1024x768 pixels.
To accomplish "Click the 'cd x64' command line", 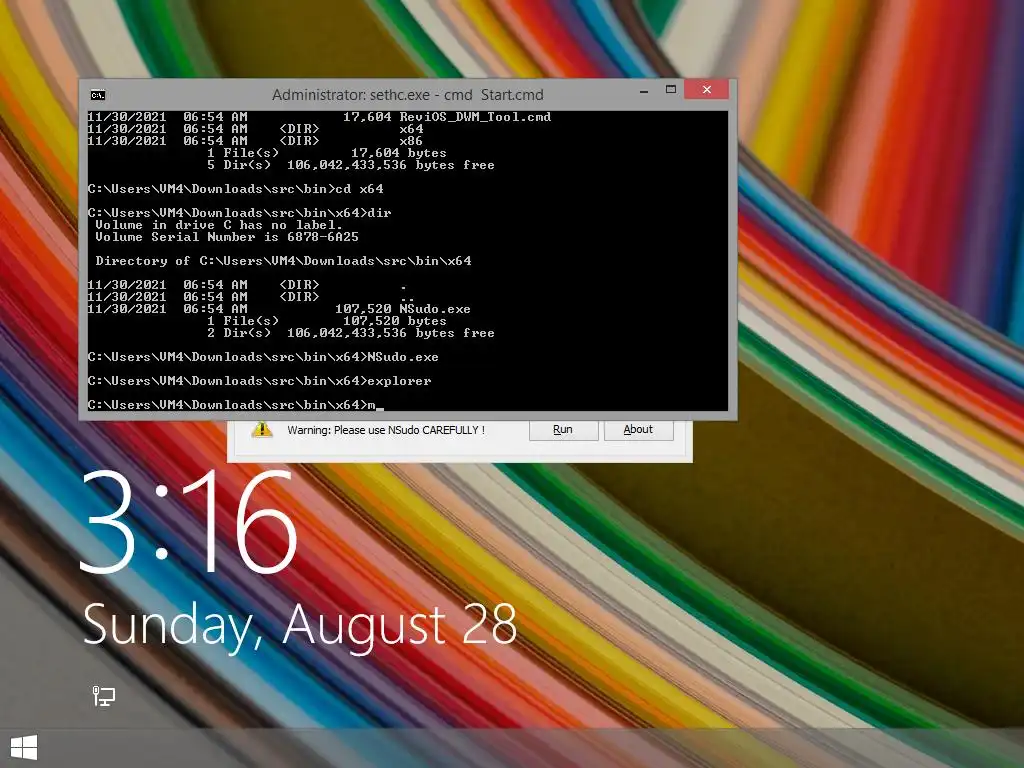I will click(x=236, y=189).
